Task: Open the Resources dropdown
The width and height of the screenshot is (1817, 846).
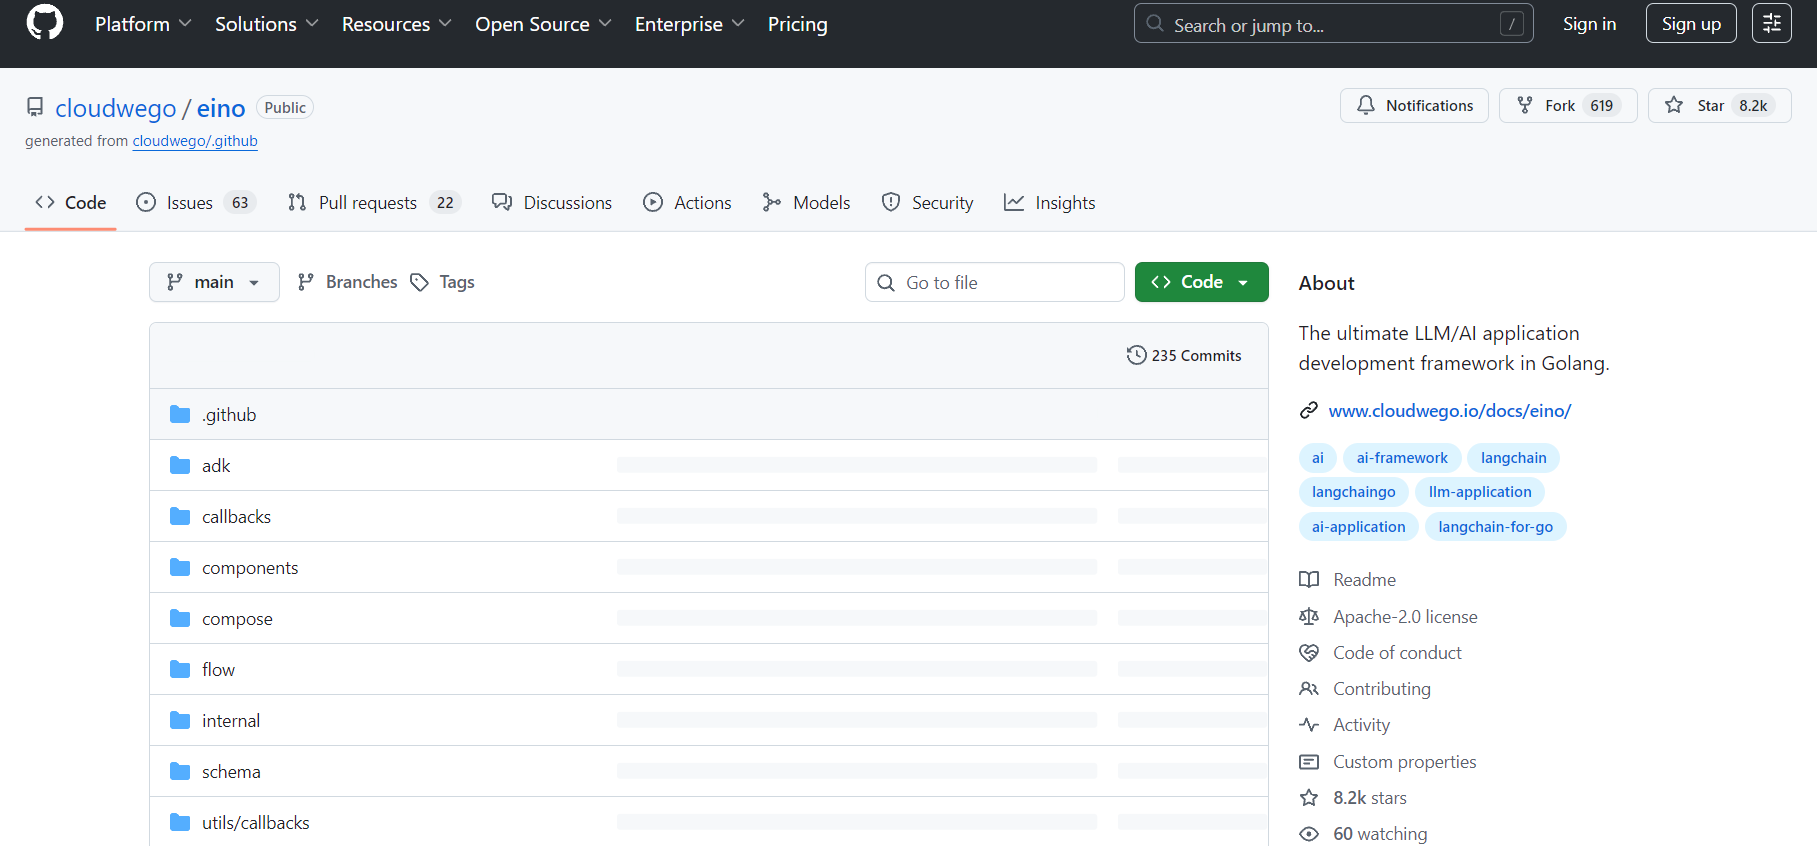Action: pyautogui.click(x=396, y=24)
